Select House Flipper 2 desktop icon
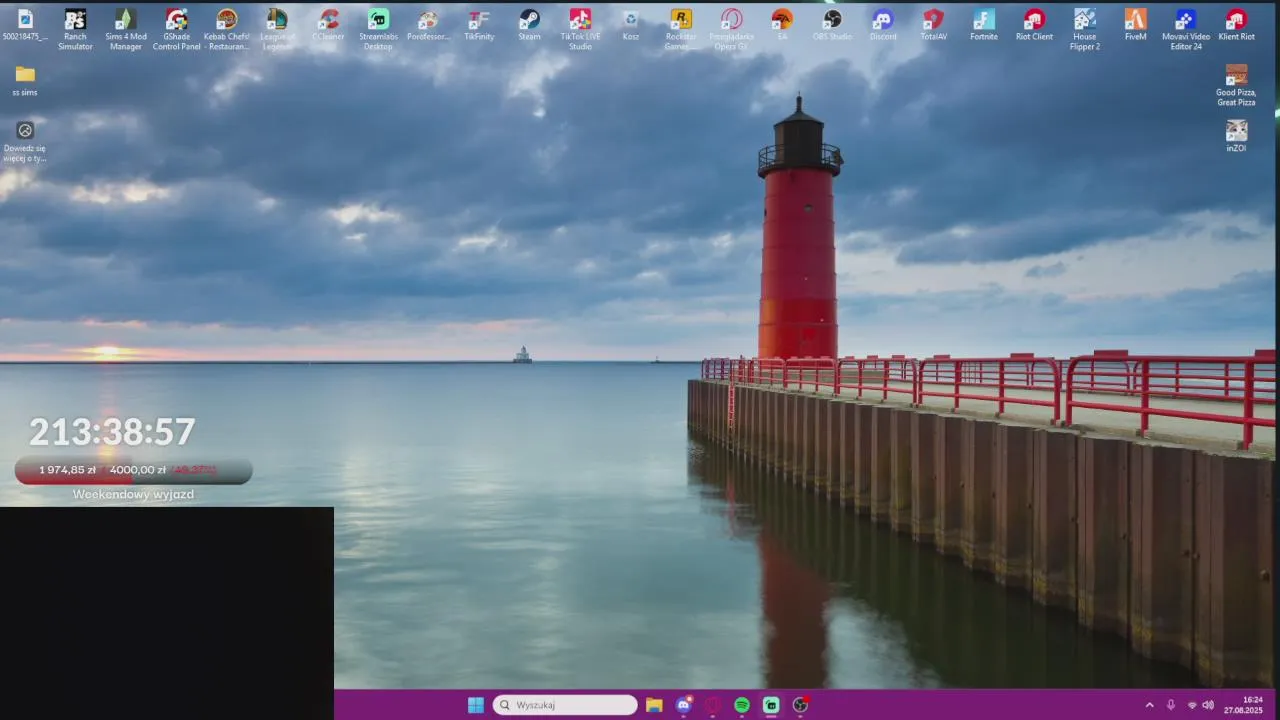The width and height of the screenshot is (1280, 720). [1085, 29]
